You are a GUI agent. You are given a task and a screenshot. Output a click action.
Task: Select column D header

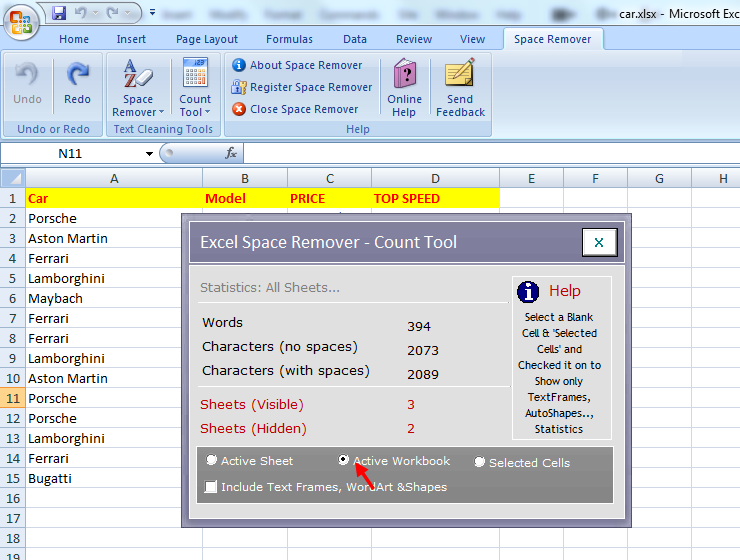click(435, 179)
